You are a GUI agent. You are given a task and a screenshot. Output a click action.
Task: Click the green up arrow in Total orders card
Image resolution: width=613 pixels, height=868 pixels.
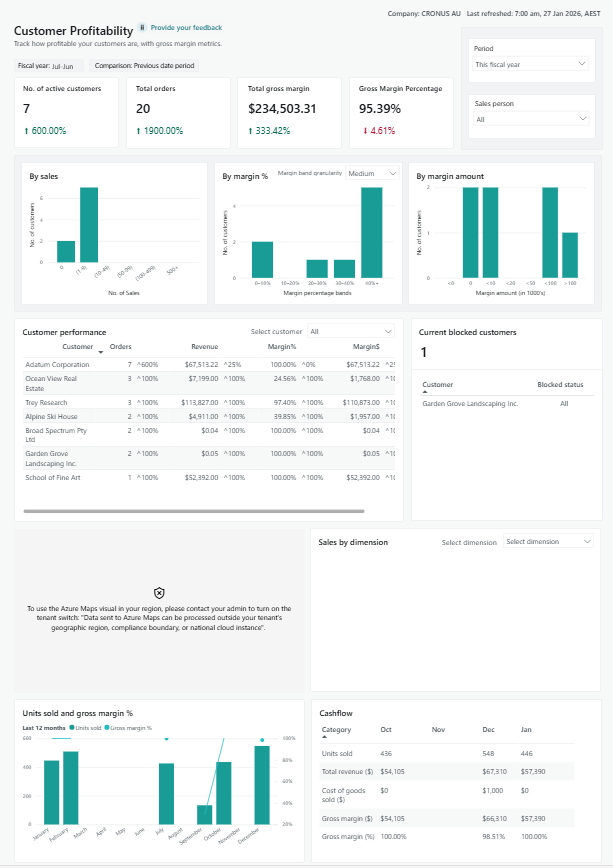[x=138, y=131]
